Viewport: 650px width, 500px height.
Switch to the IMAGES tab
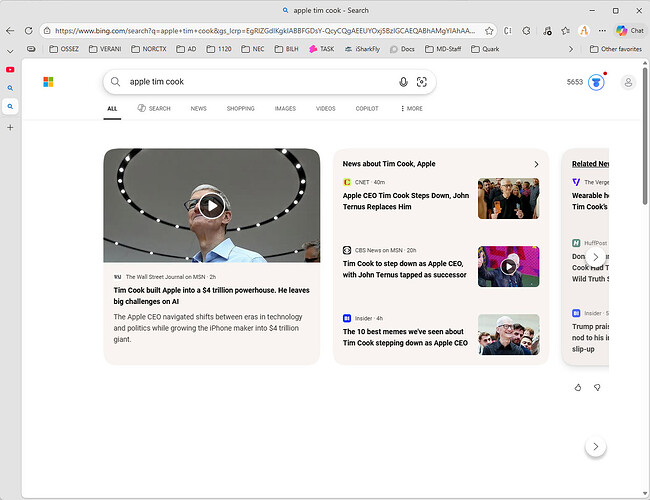(x=285, y=109)
